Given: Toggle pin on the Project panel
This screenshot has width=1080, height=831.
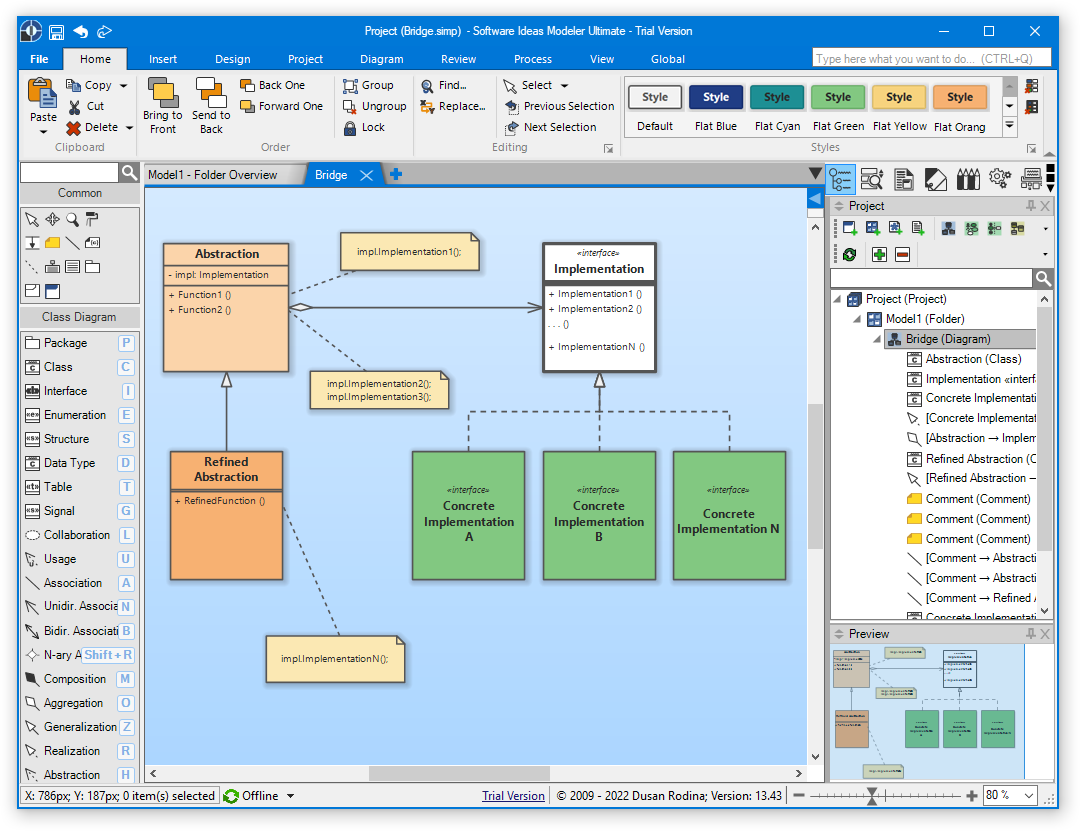Looking at the screenshot, I should click(x=1031, y=206).
